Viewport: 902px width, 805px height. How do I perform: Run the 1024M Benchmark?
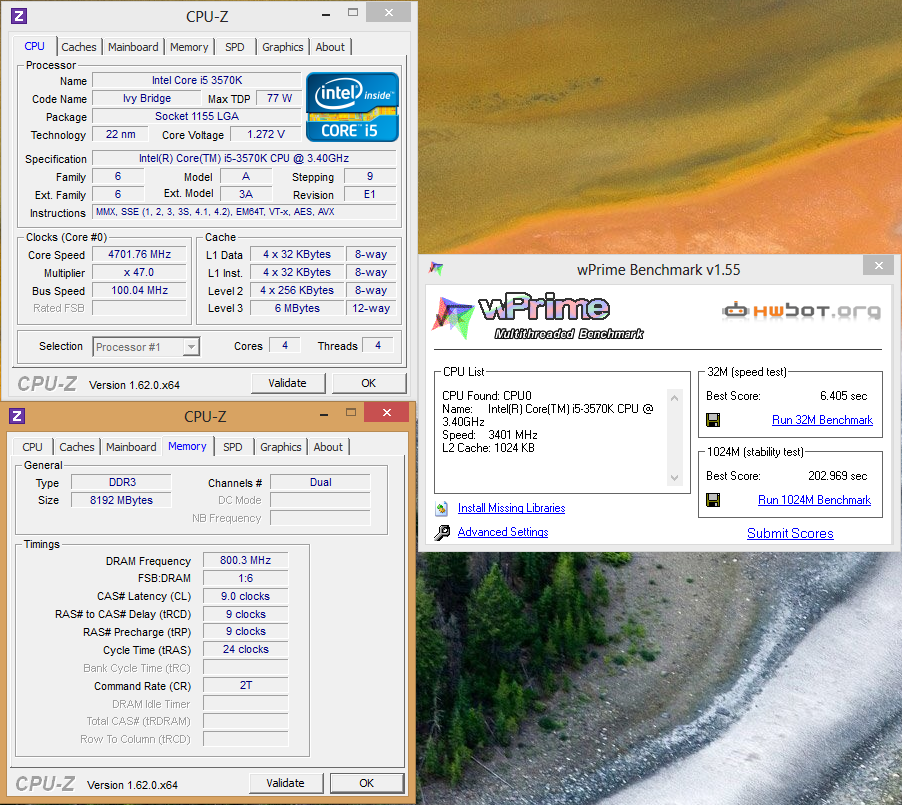click(x=814, y=500)
